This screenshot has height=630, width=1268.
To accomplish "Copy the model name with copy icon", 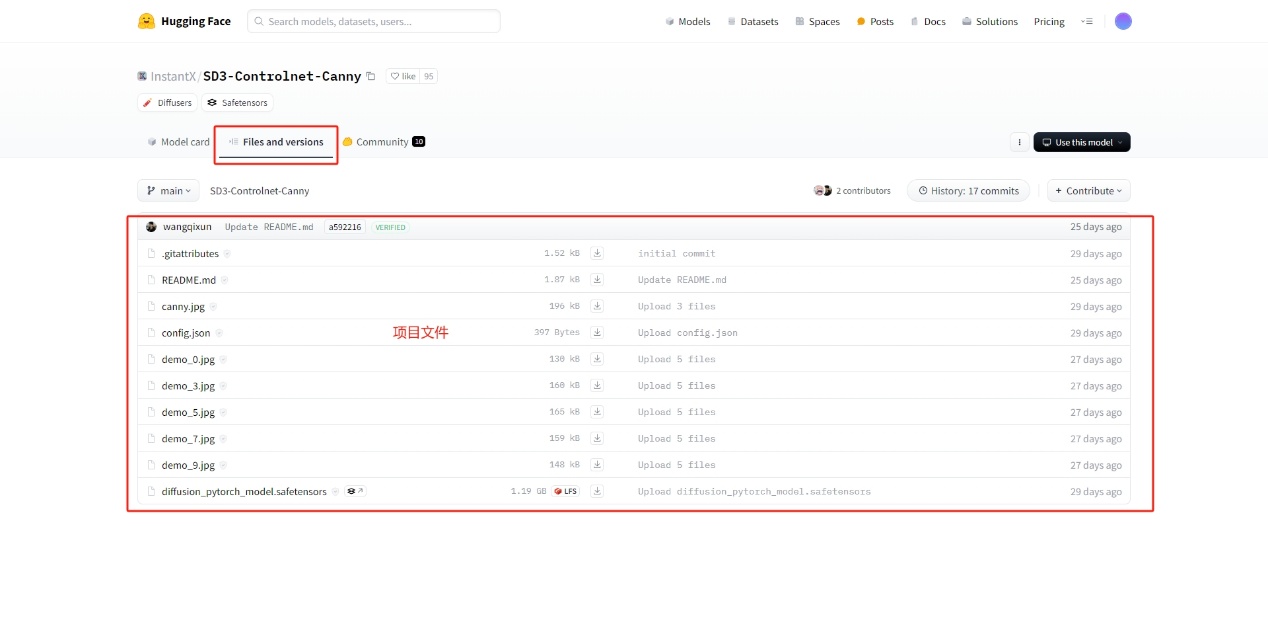I will tap(371, 76).
